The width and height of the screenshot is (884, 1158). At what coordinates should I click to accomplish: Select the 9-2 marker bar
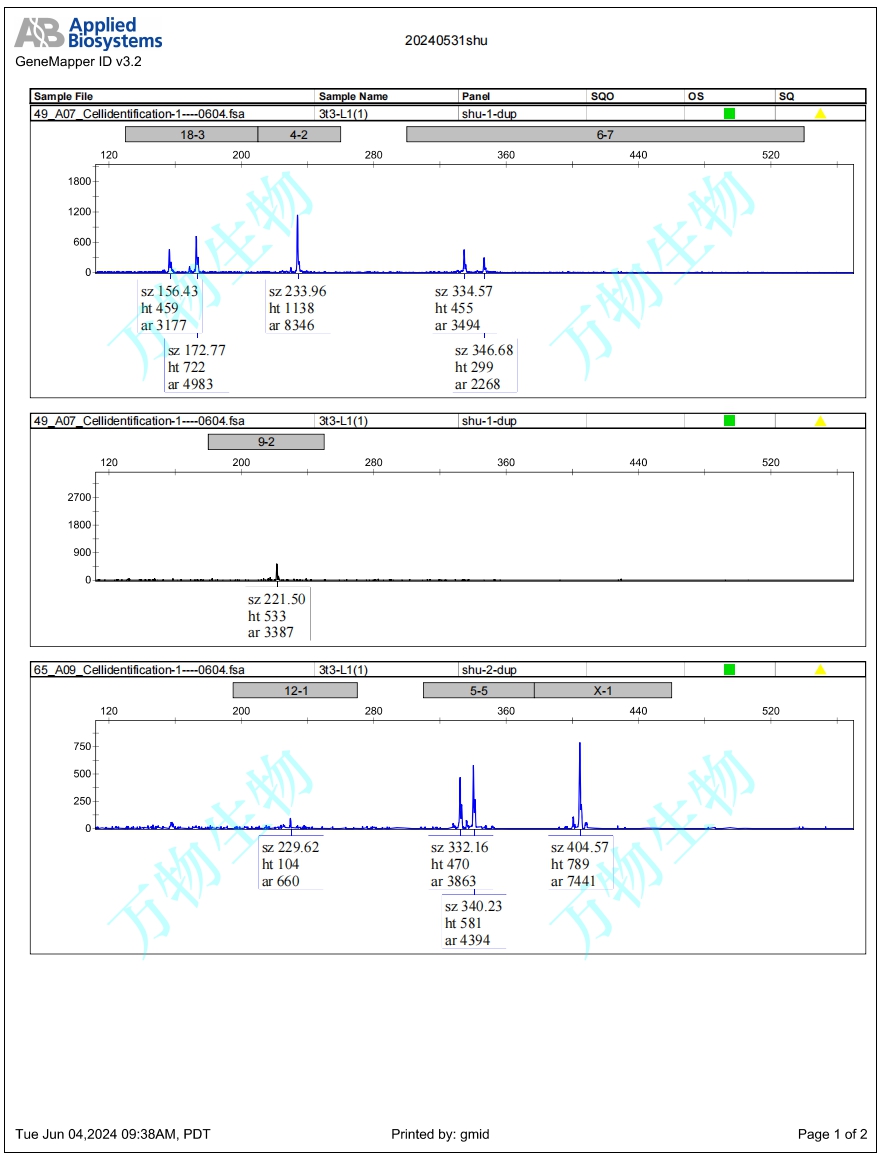(x=266, y=441)
